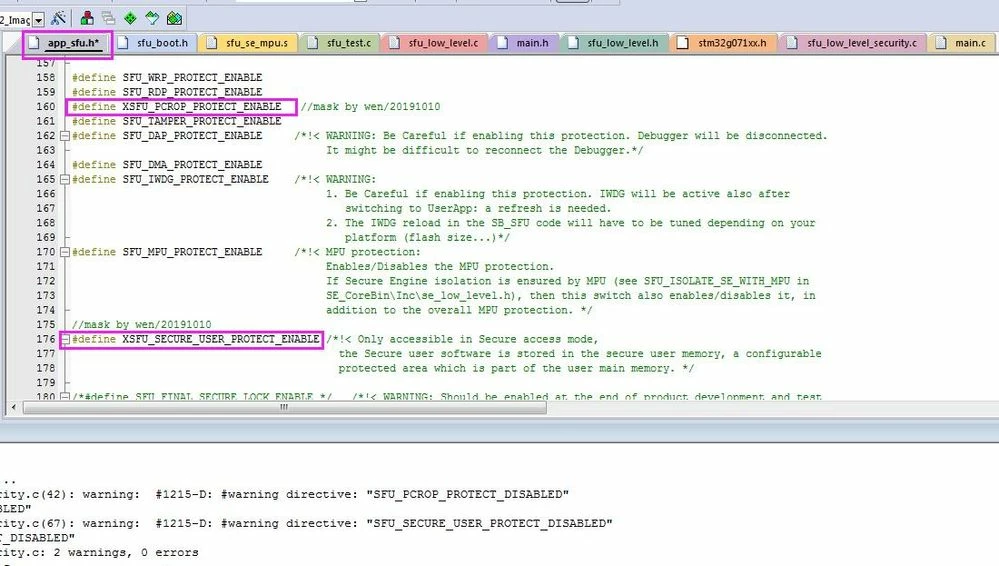Click SFU_IWDG_PROTECT_ENABLE on line 165
This screenshot has width=999, height=566.
[196, 180]
